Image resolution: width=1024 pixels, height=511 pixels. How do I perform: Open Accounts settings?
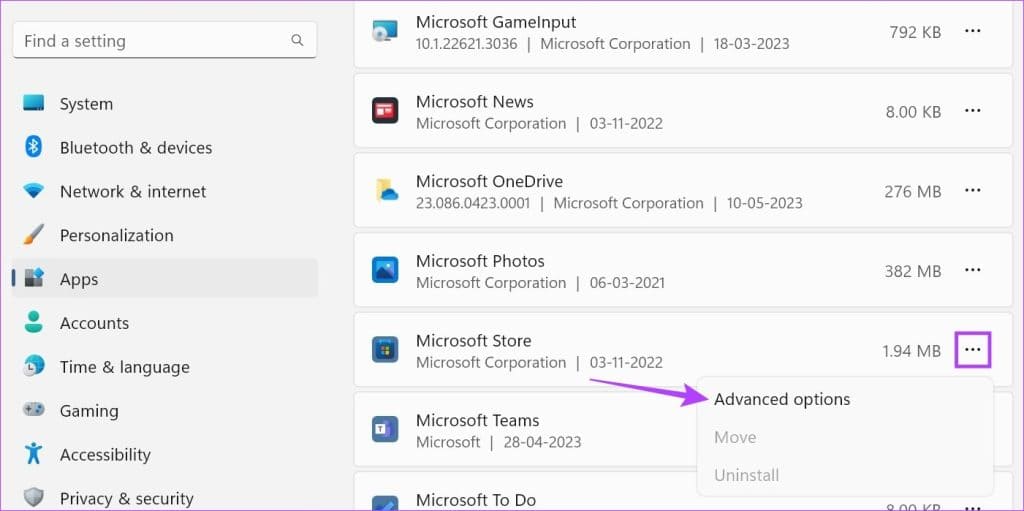94,323
